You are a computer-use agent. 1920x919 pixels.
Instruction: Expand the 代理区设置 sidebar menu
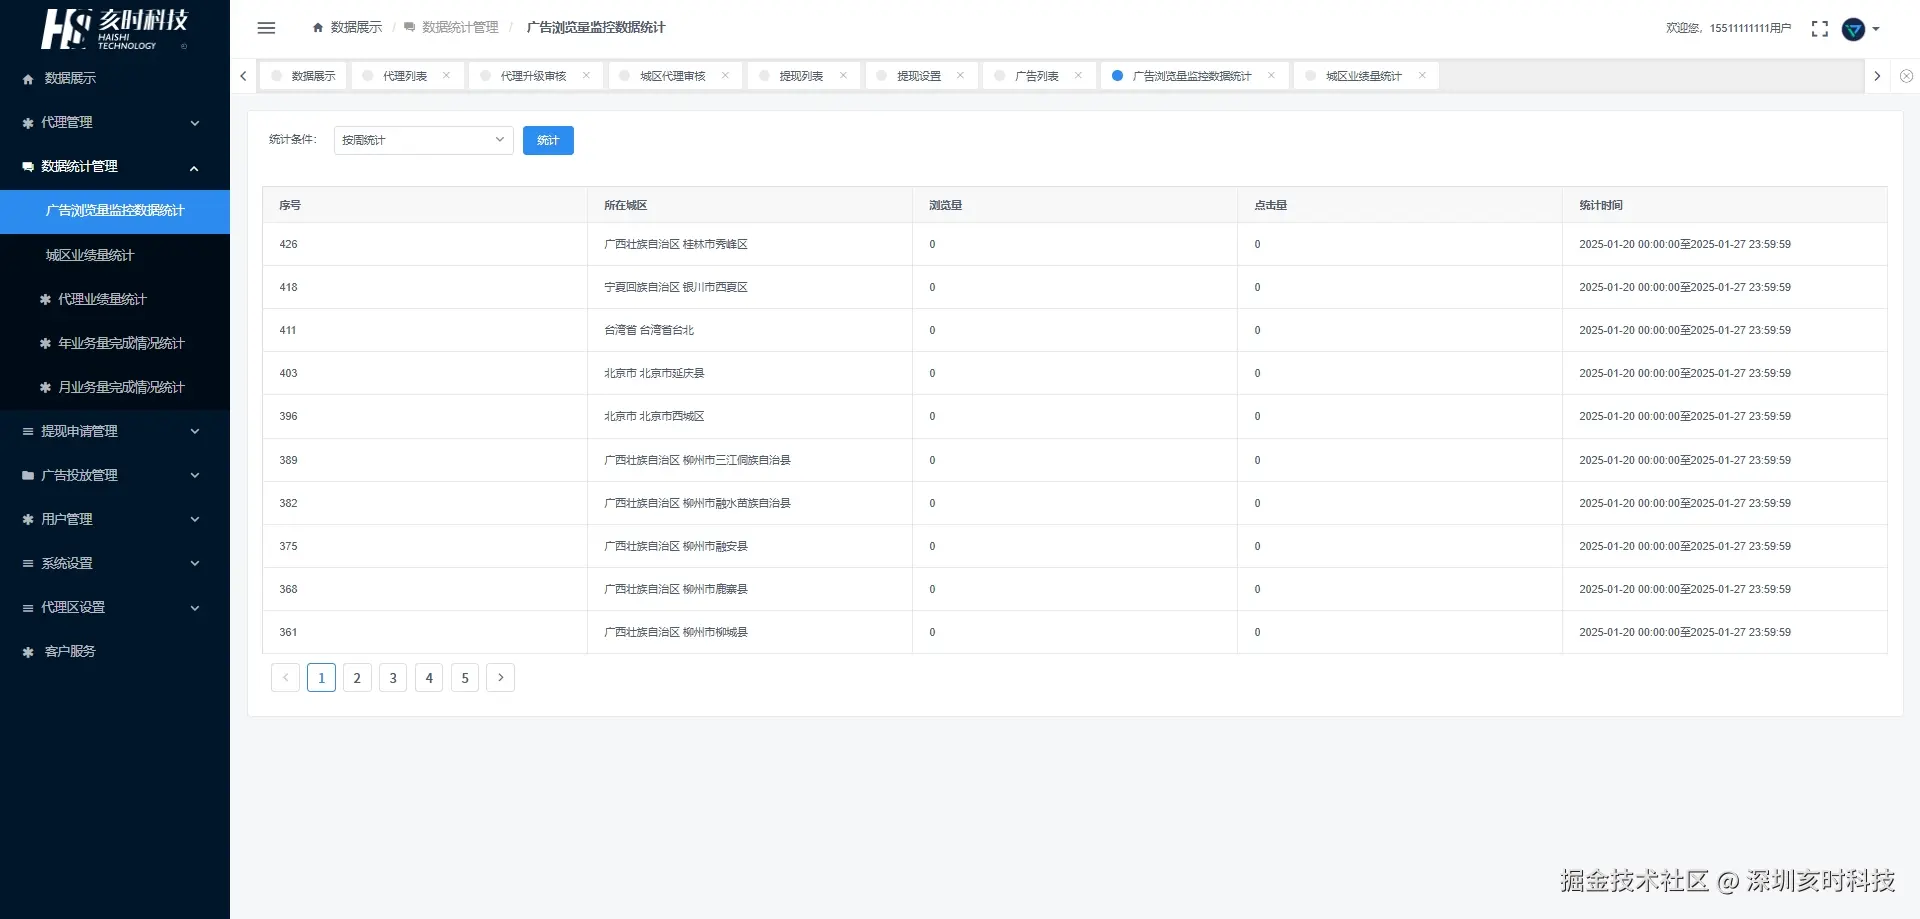pyautogui.click(x=115, y=607)
